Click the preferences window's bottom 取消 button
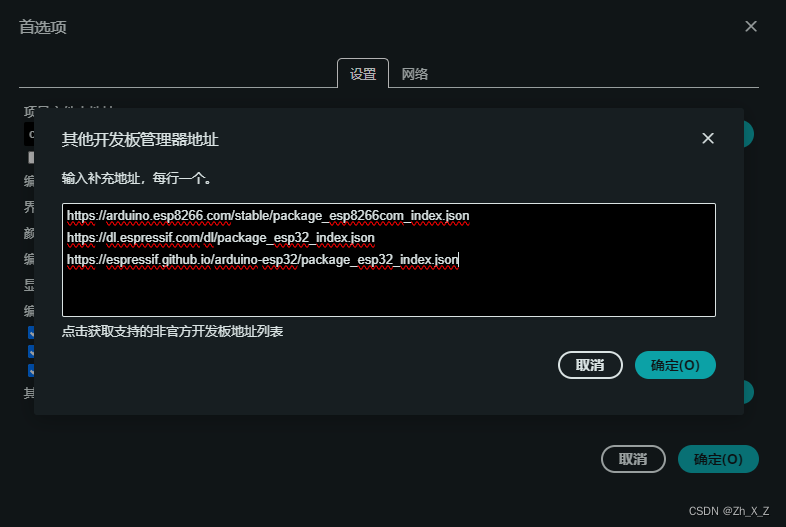786x527 pixels. click(633, 459)
